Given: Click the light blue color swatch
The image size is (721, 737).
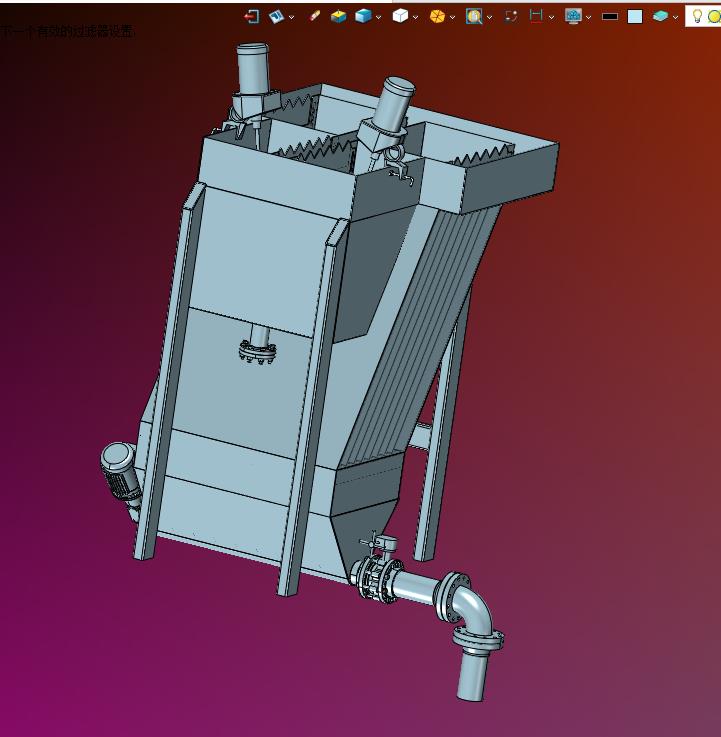Looking at the screenshot, I should click(635, 17).
